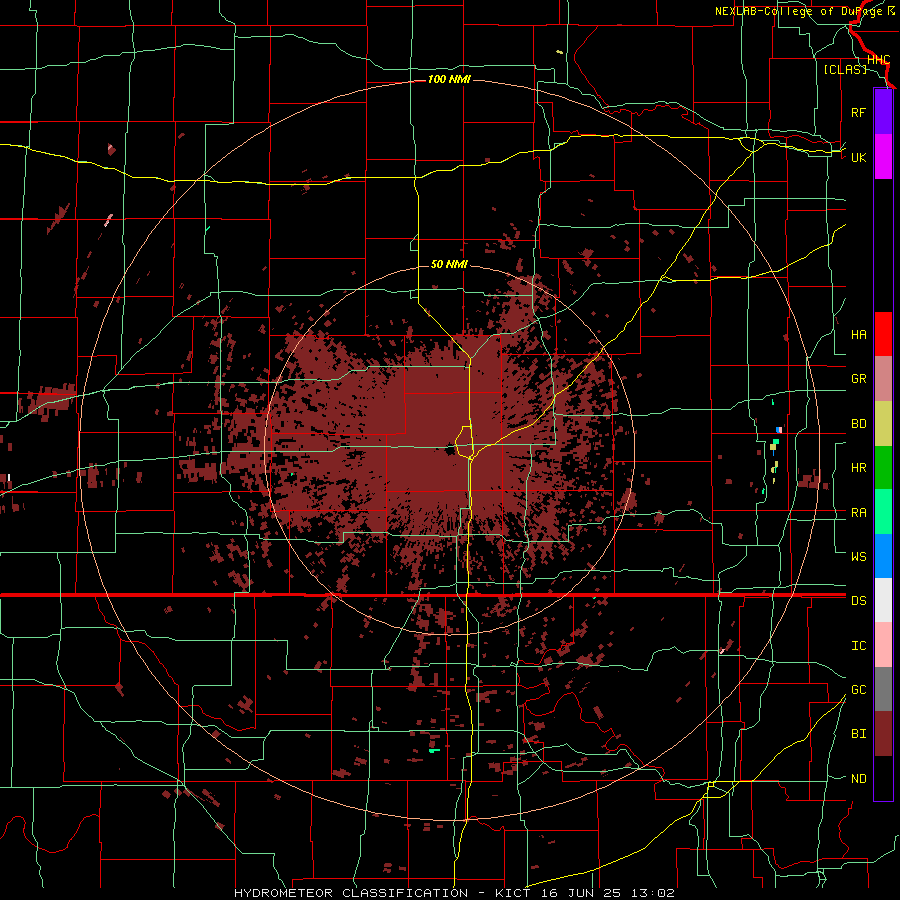Click the 100 NMI range ring label
Viewport: 900px width, 900px height.
click(449, 79)
